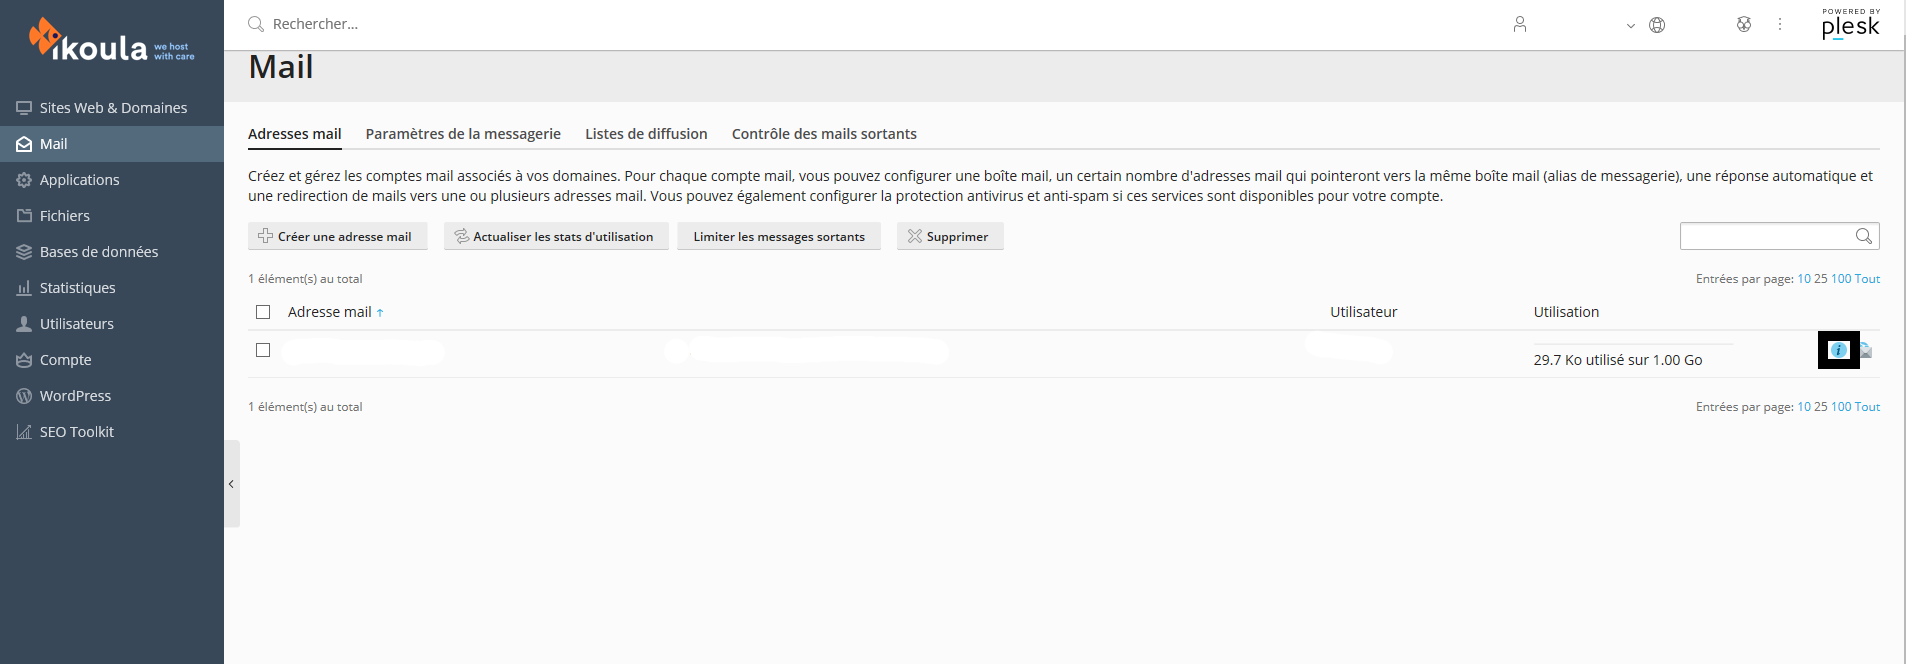Open webmail envelope icon in row
Viewport: 1906px width, 664px height.
coord(1866,350)
